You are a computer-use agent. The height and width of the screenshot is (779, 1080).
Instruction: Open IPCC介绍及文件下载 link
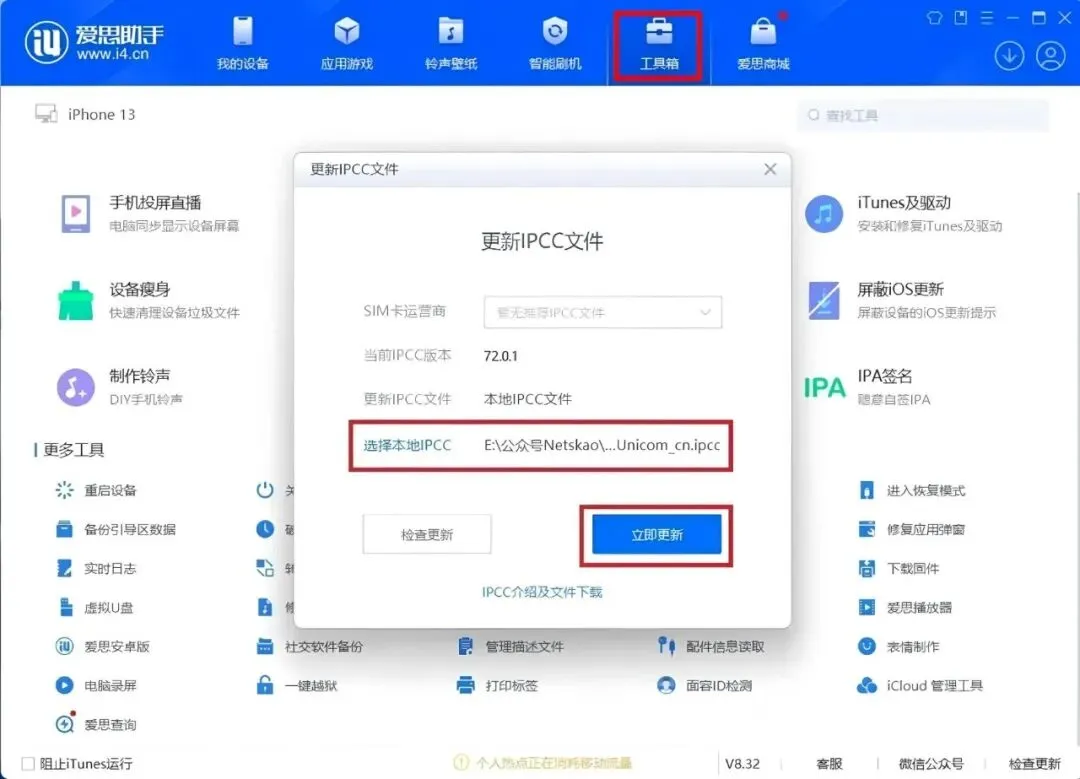542,592
